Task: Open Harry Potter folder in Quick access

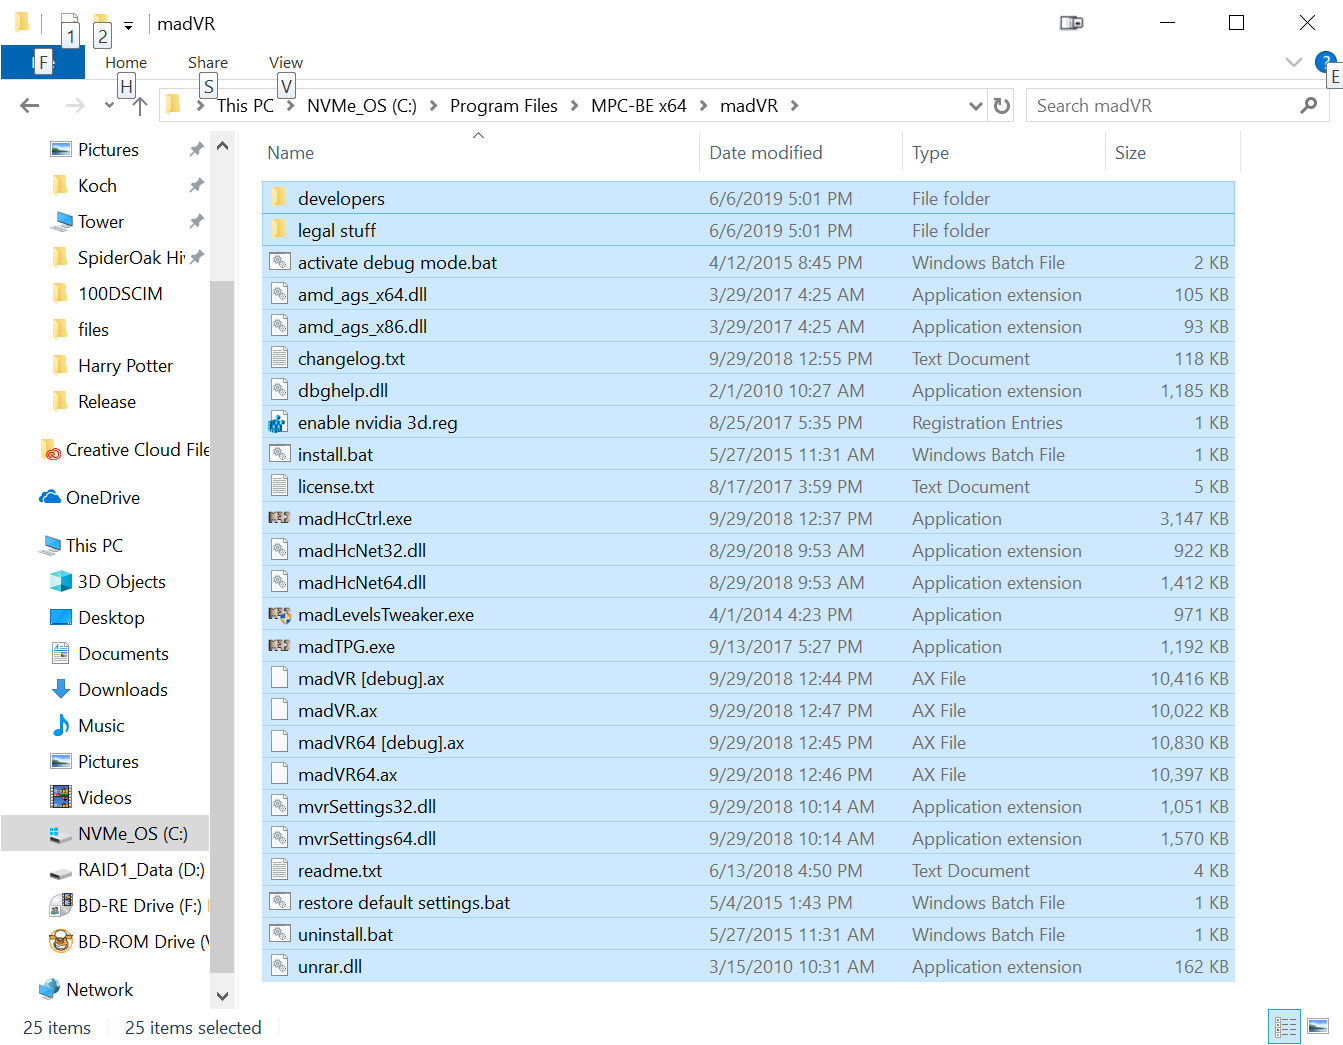Action: [x=125, y=365]
